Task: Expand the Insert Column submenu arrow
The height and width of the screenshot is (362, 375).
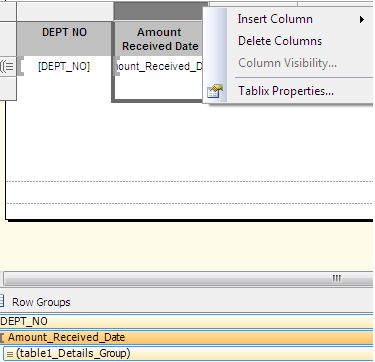Action: (x=362, y=20)
